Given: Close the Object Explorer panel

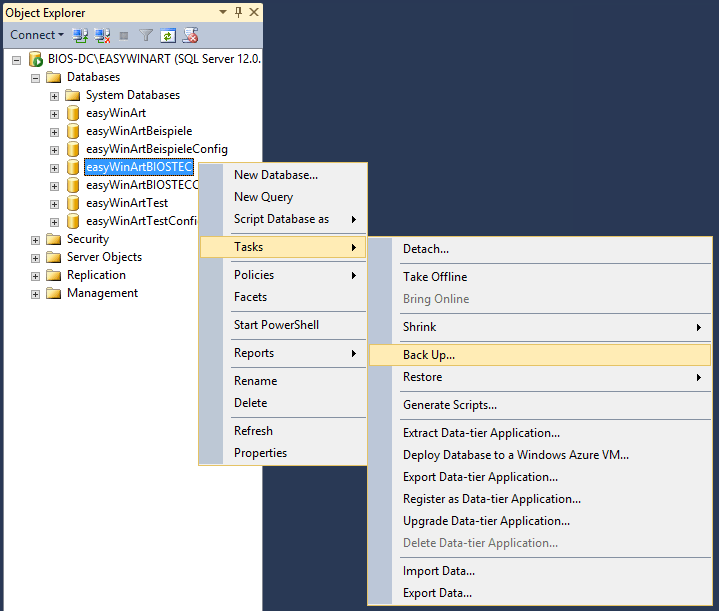Looking at the screenshot, I should [254, 12].
